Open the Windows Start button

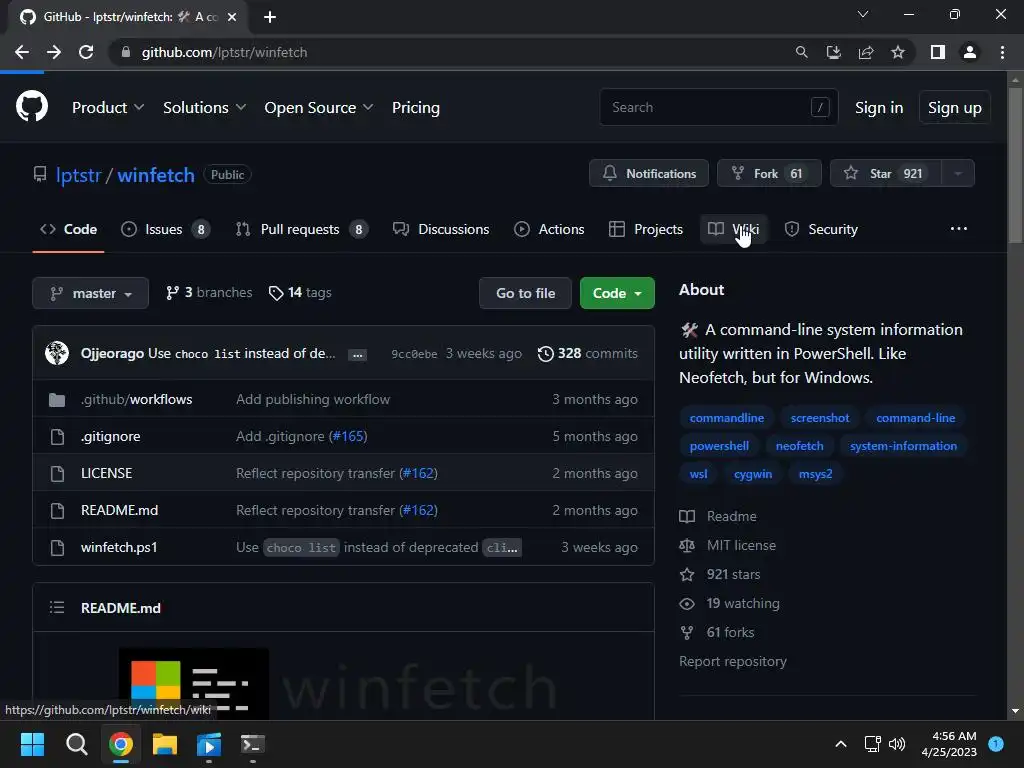[32, 744]
